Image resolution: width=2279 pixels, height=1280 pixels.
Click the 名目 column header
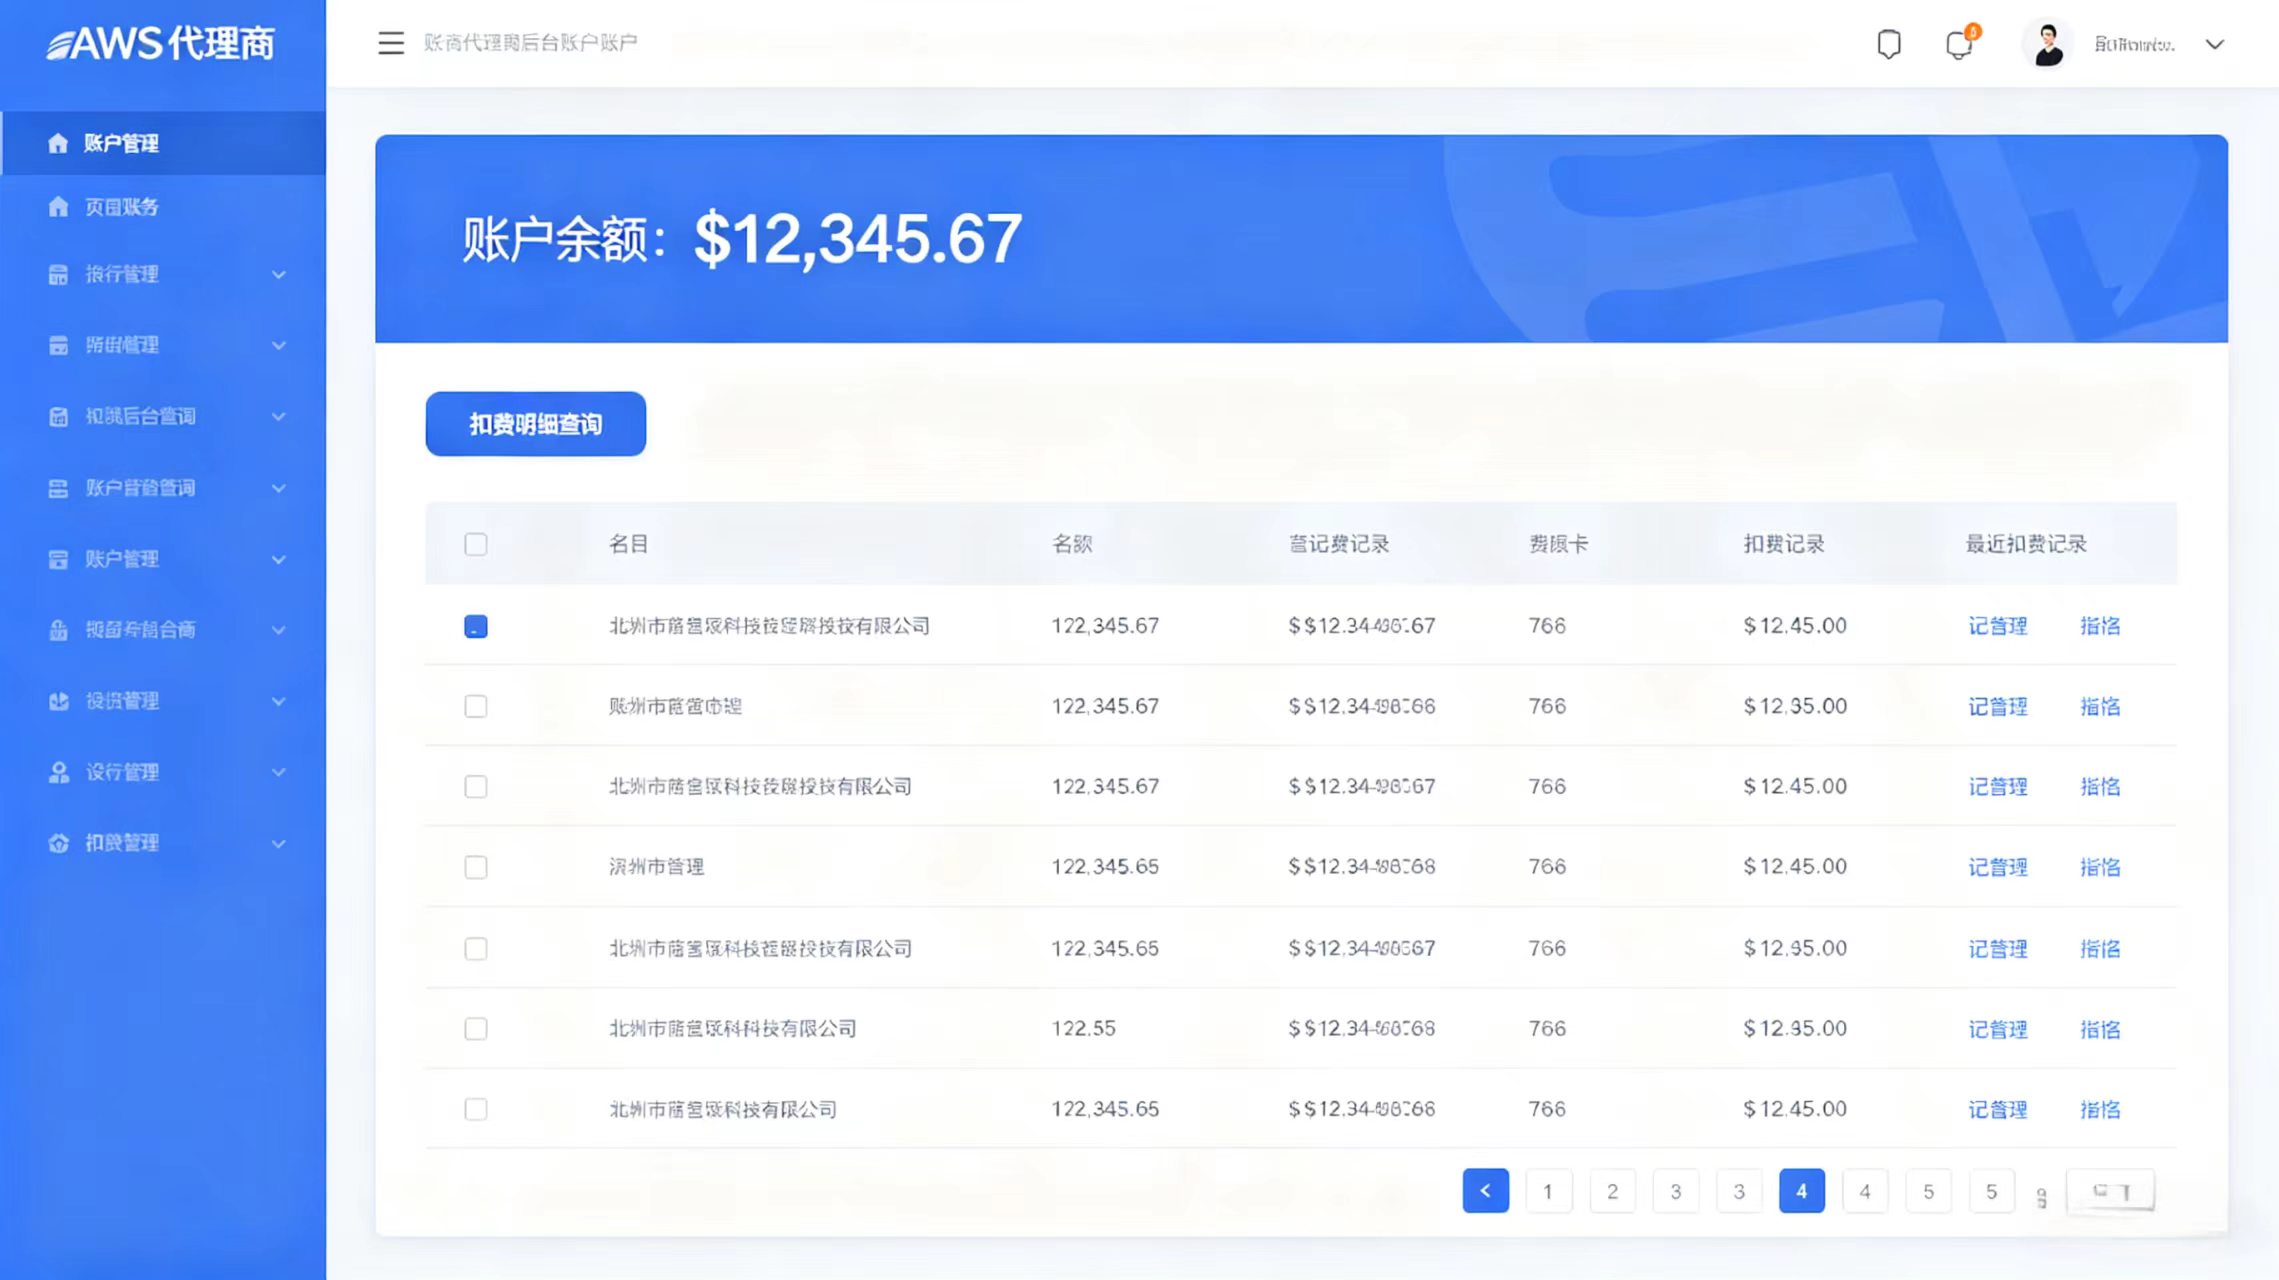[x=629, y=544]
